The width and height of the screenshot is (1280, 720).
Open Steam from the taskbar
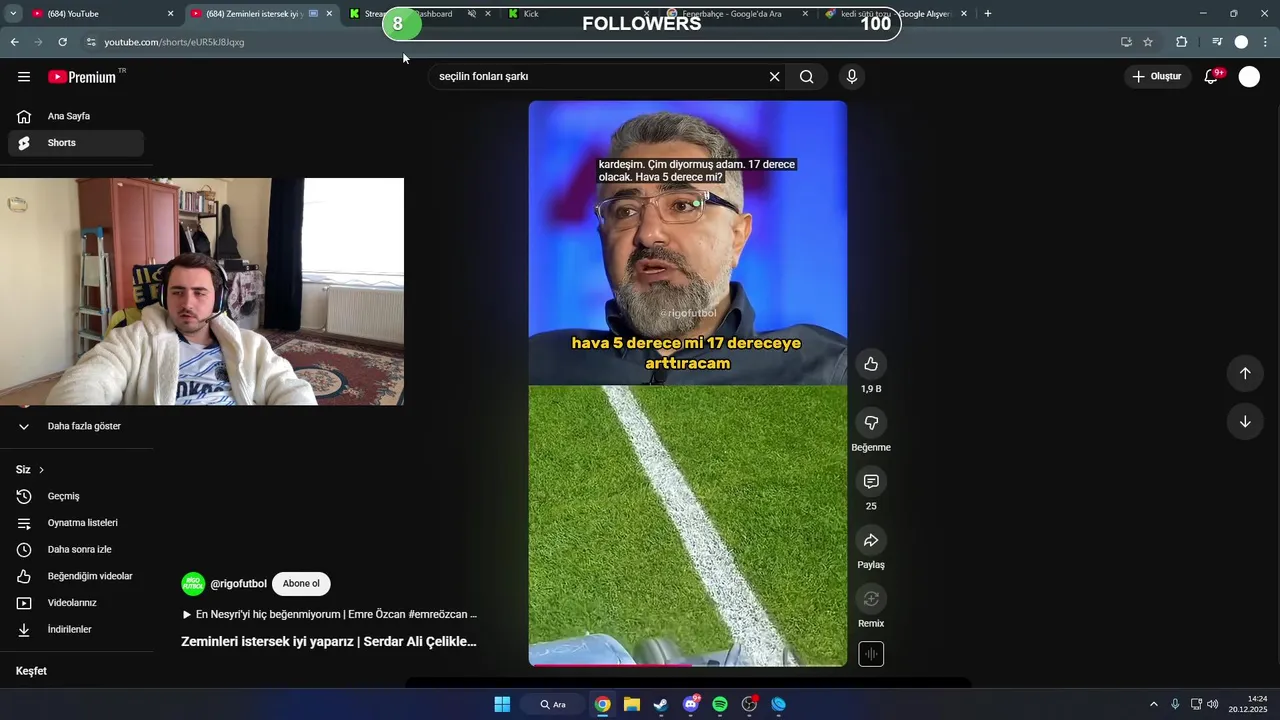[661, 704]
